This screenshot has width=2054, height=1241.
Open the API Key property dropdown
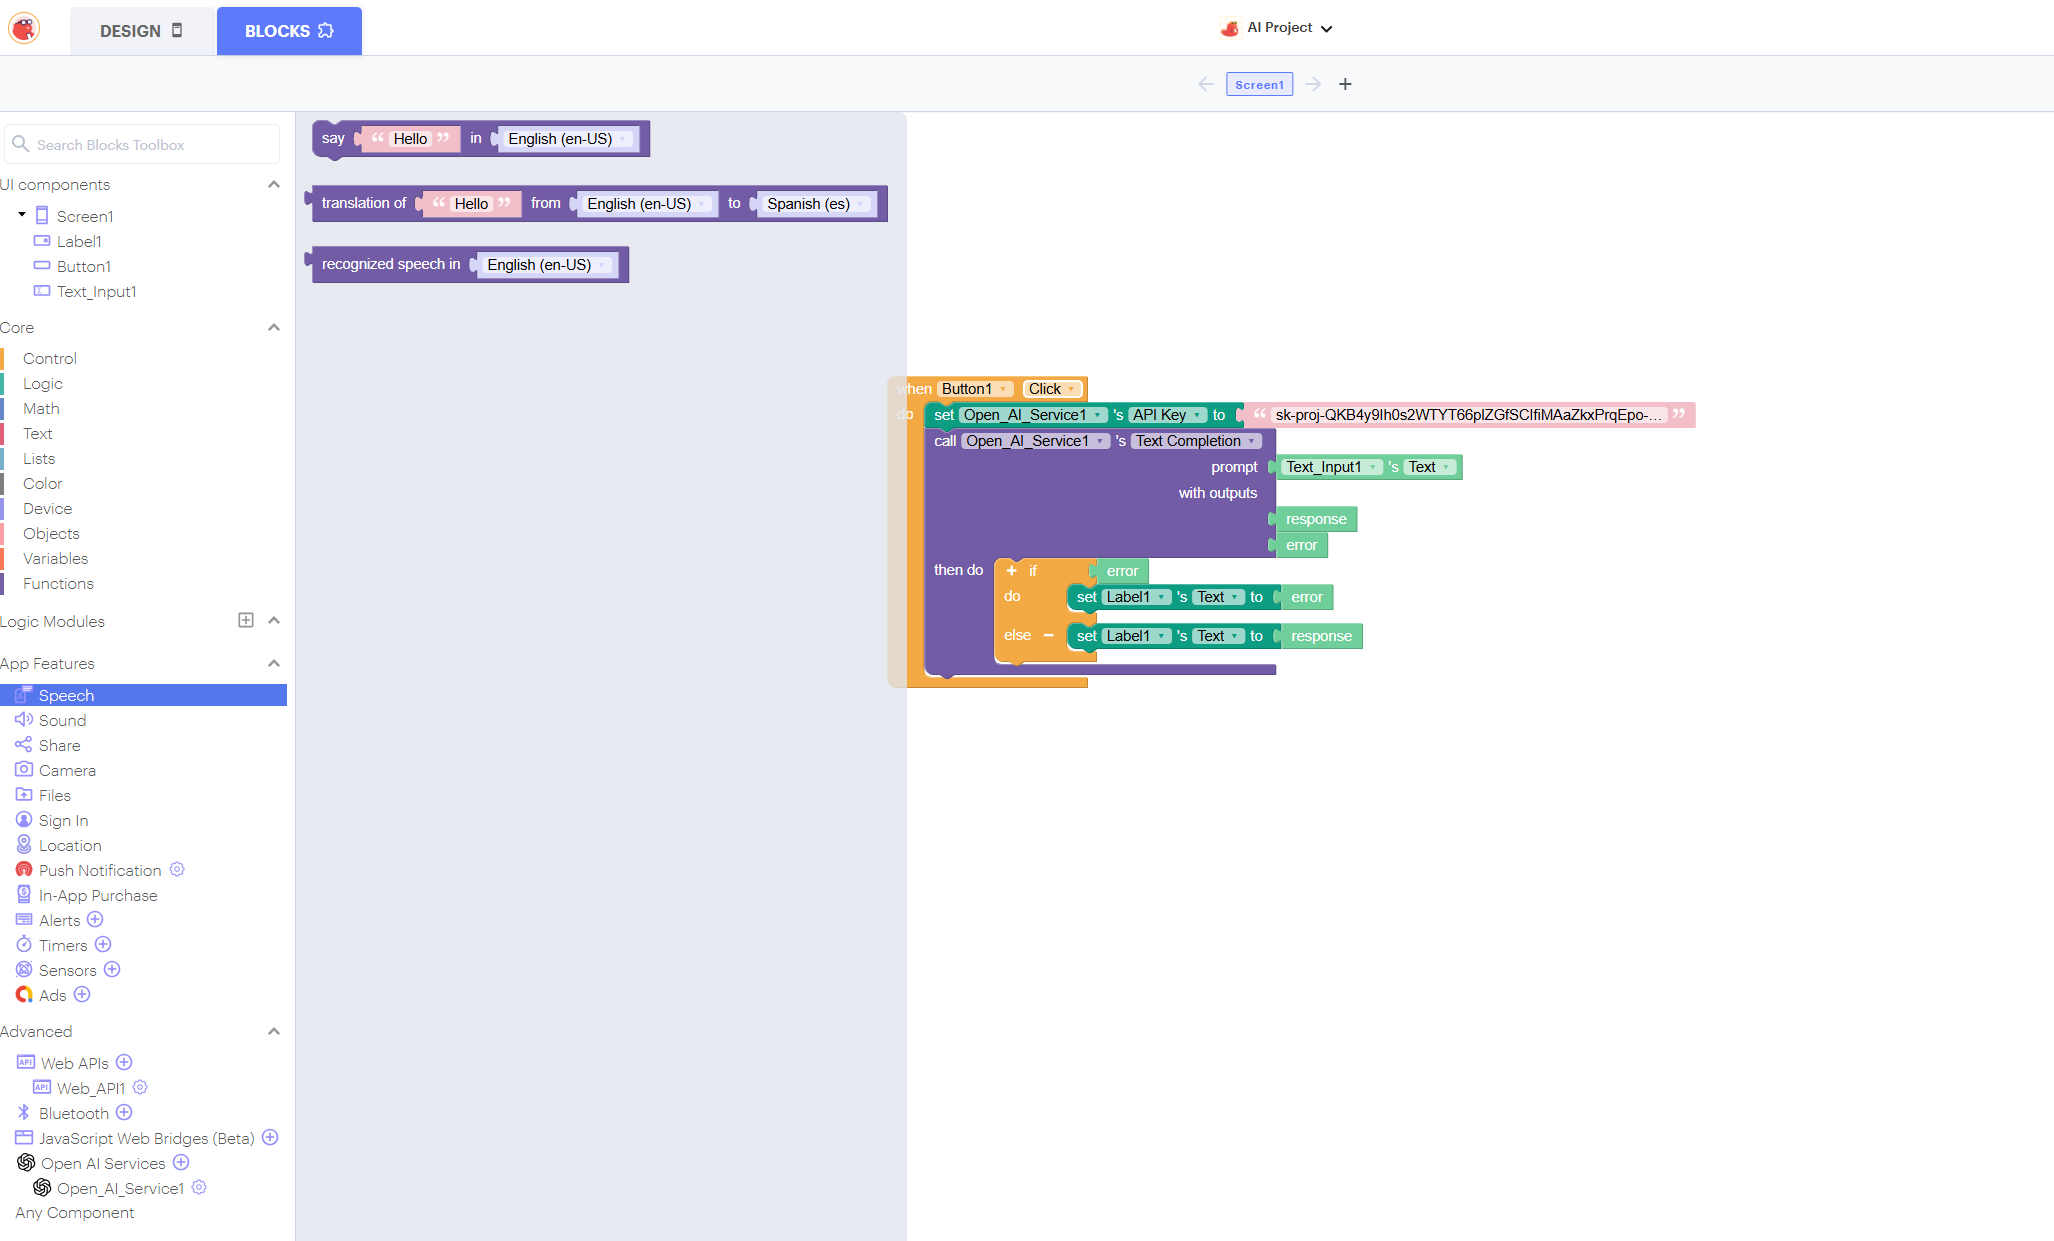tap(1167, 415)
